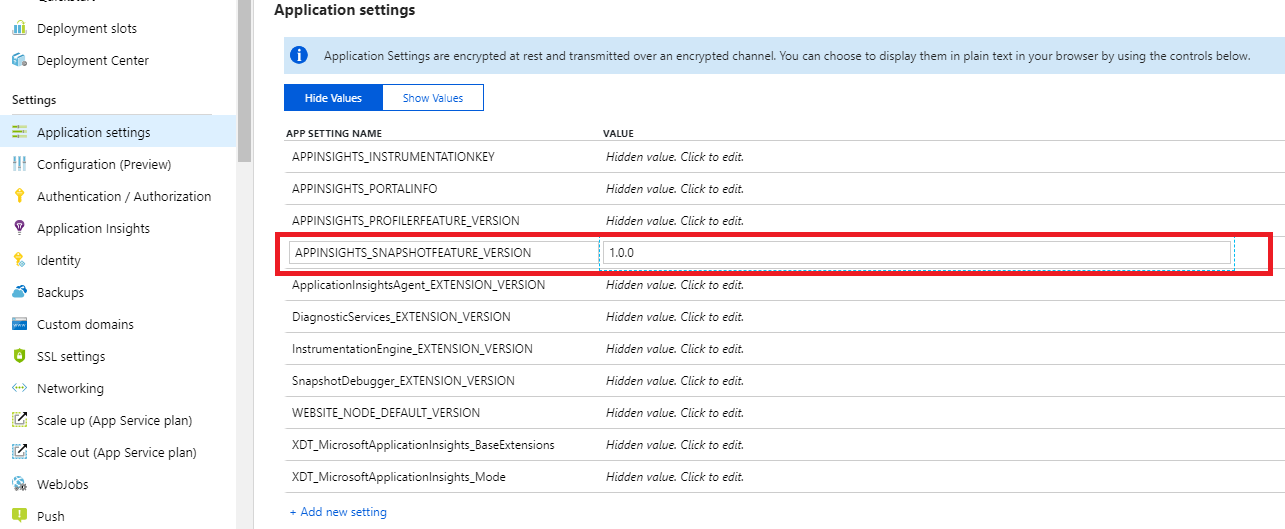Click the APPINSIGHTS_SNAPSHOTFEATURE_VERSION name field
This screenshot has width=1285, height=529.
click(x=442, y=253)
